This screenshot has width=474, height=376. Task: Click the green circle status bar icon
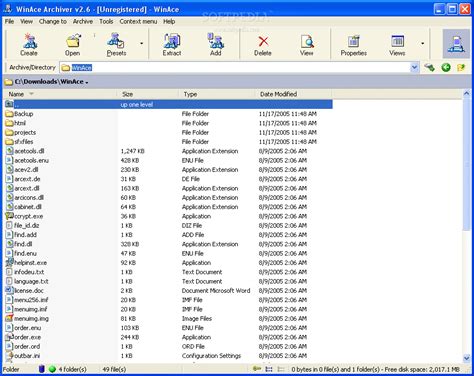pos(52,369)
